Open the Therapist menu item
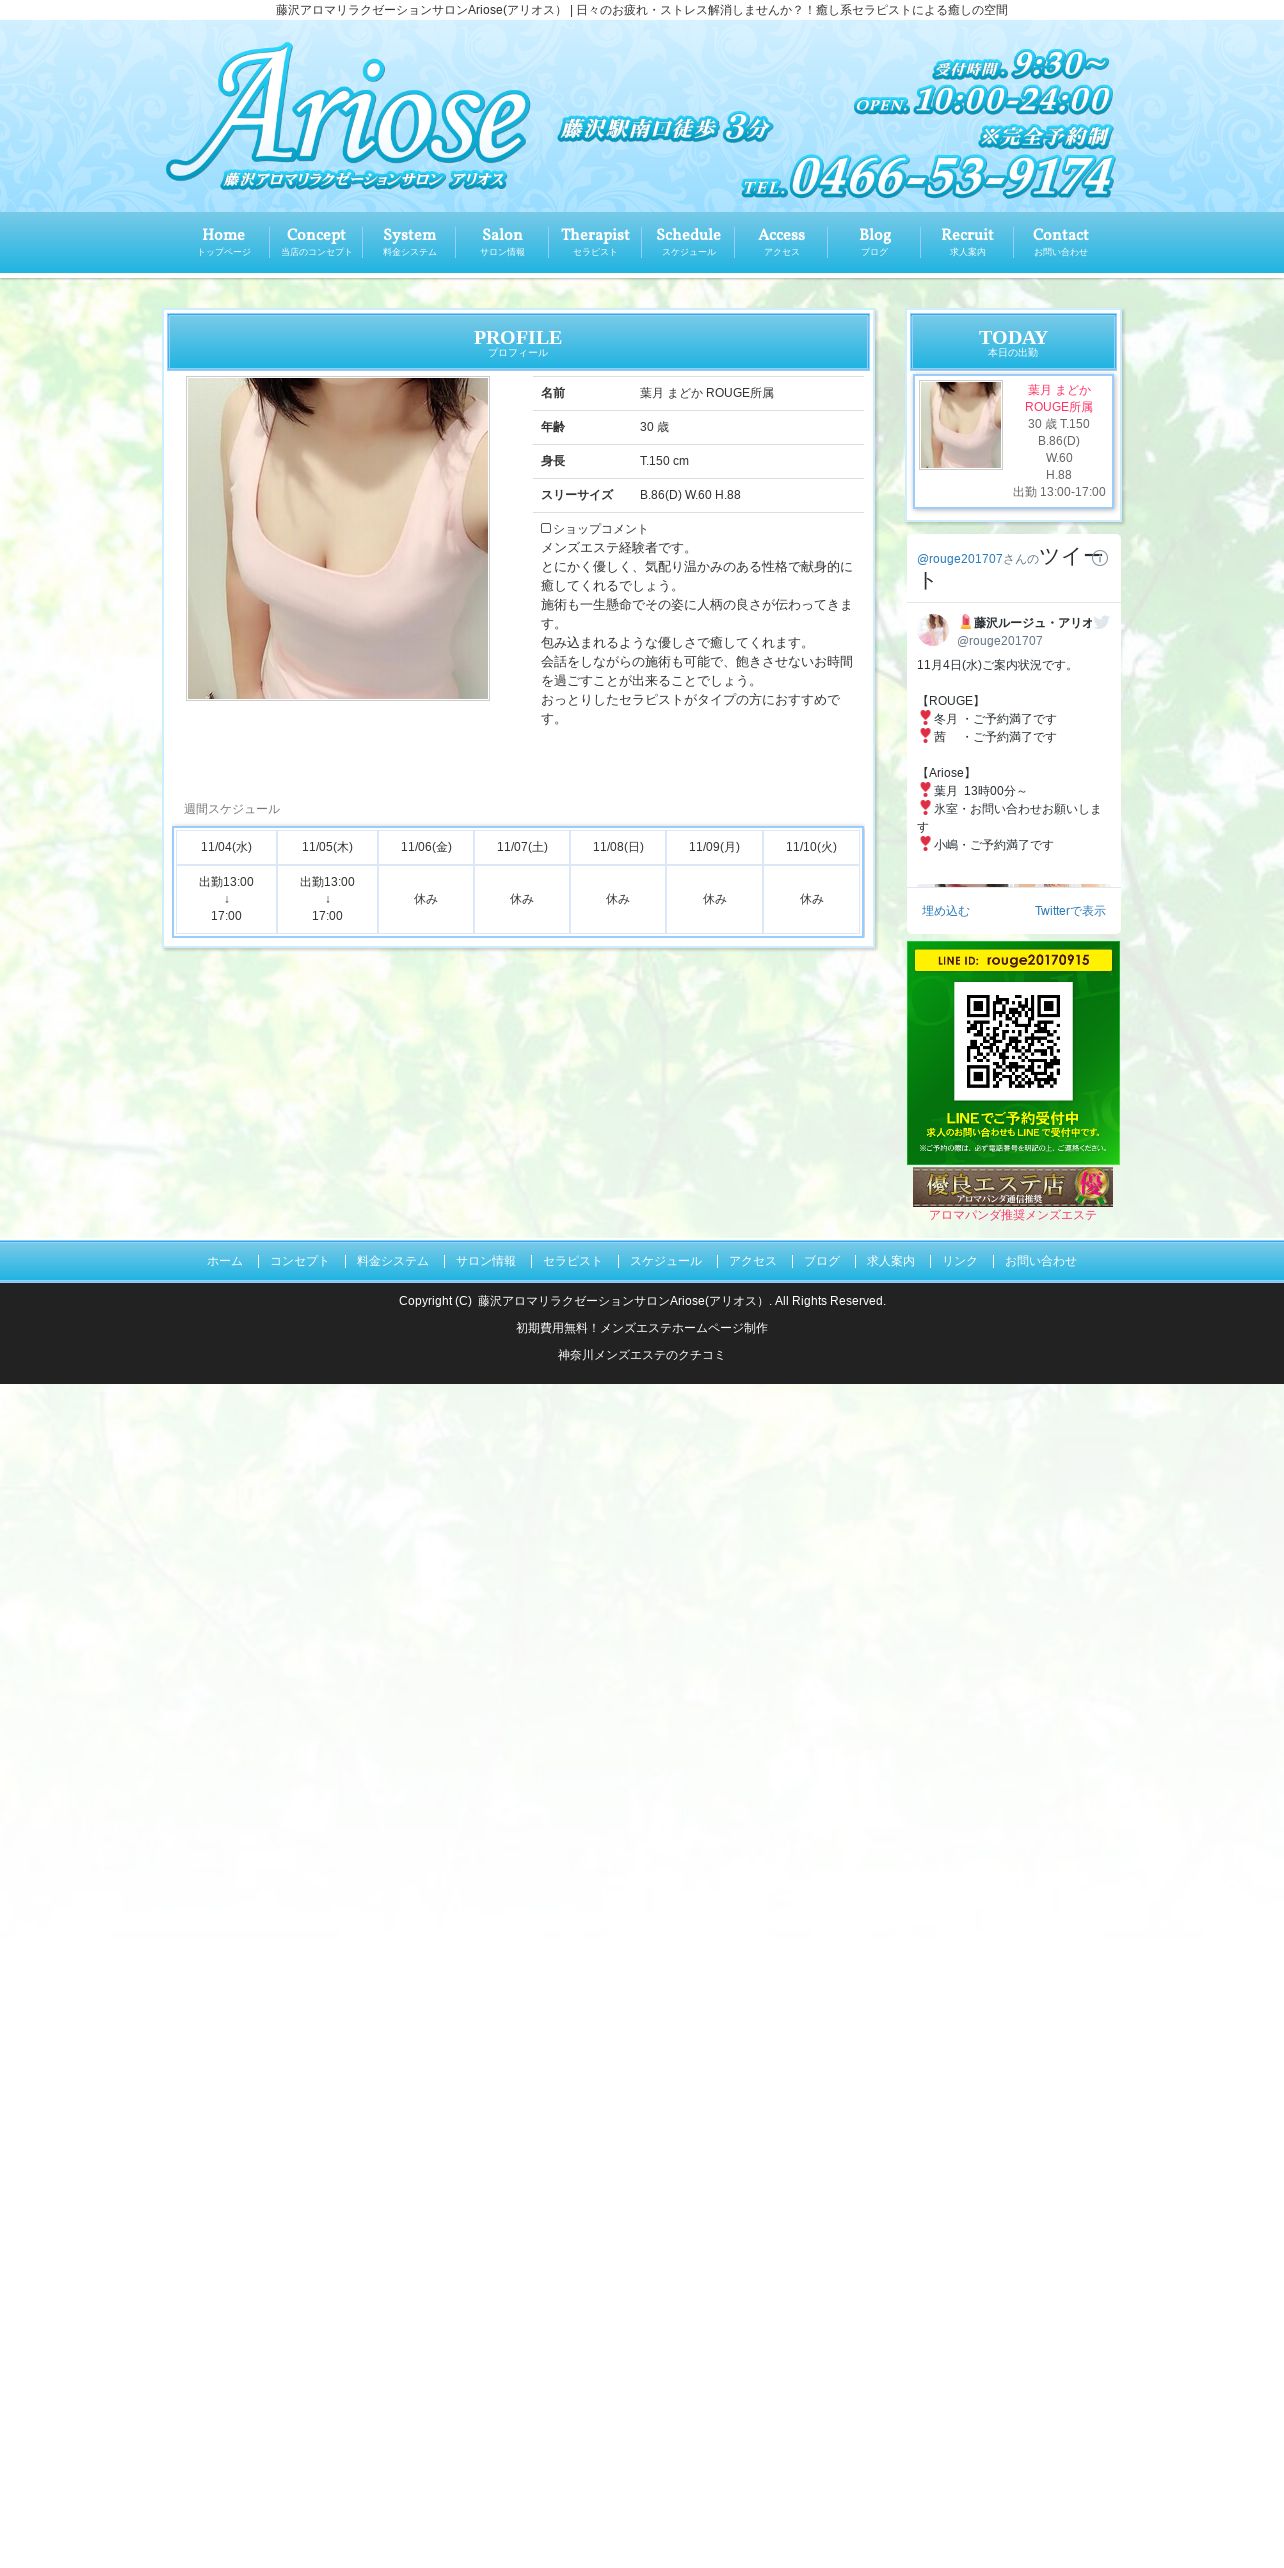Screen dimensions: 1284x2568 (x=595, y=242)
